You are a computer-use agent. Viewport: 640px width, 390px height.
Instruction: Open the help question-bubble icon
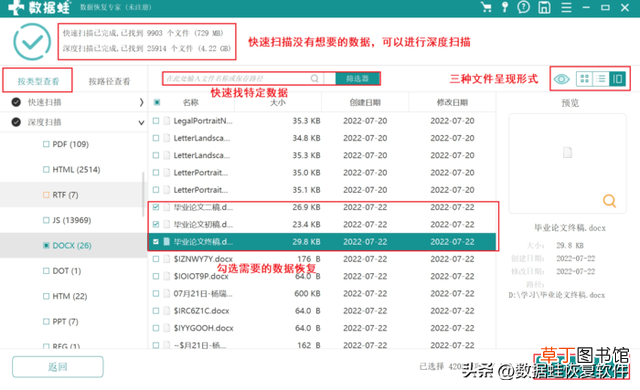[x=523, y=7]
